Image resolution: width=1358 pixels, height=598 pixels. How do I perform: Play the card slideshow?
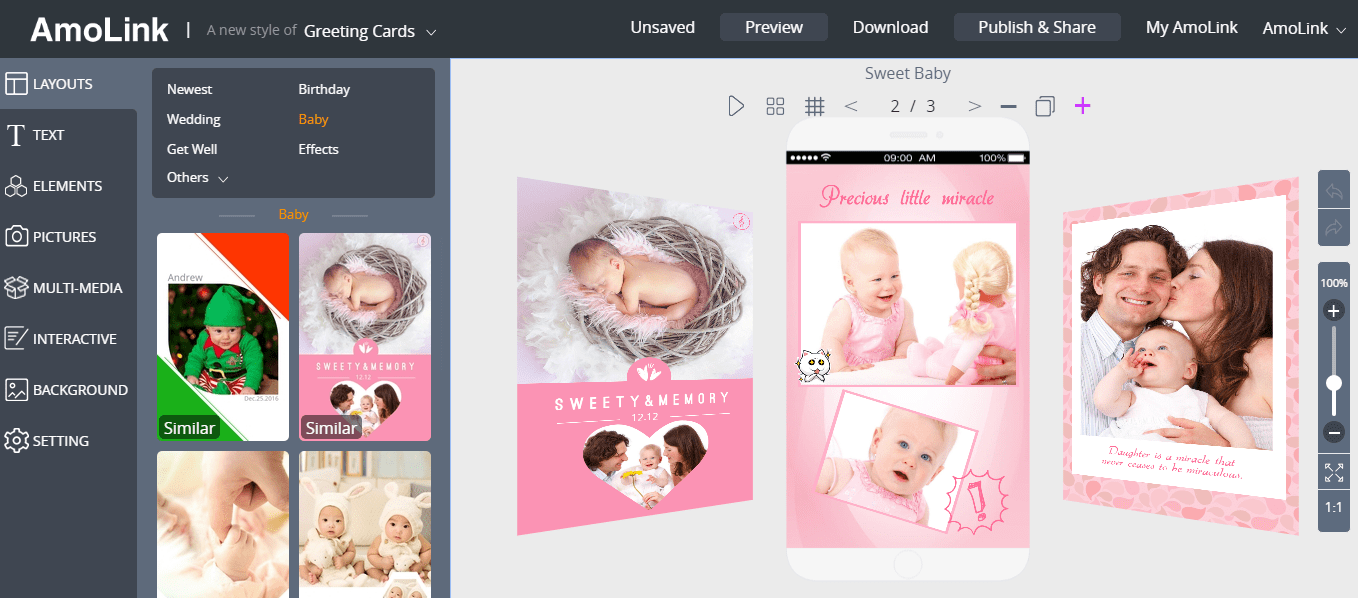[x=736, y=106]
